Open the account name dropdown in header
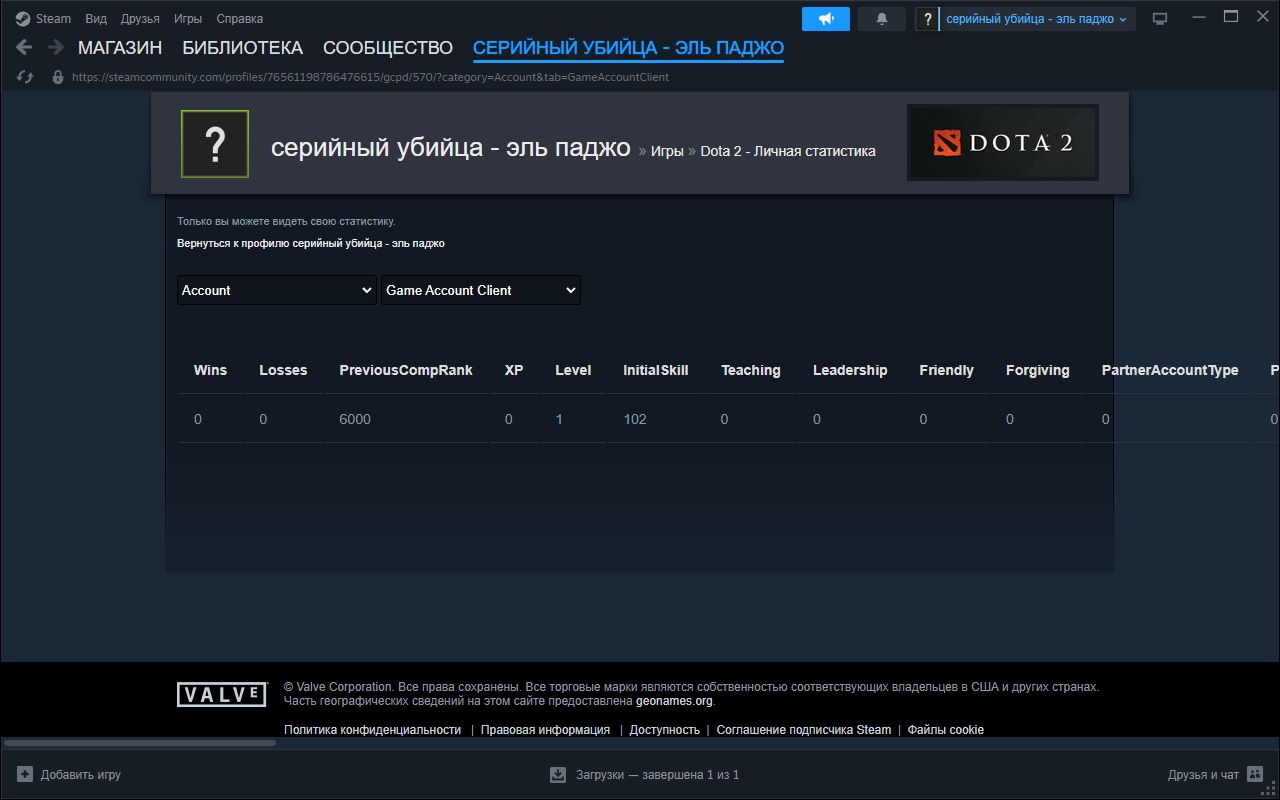 click(1036, 19)
